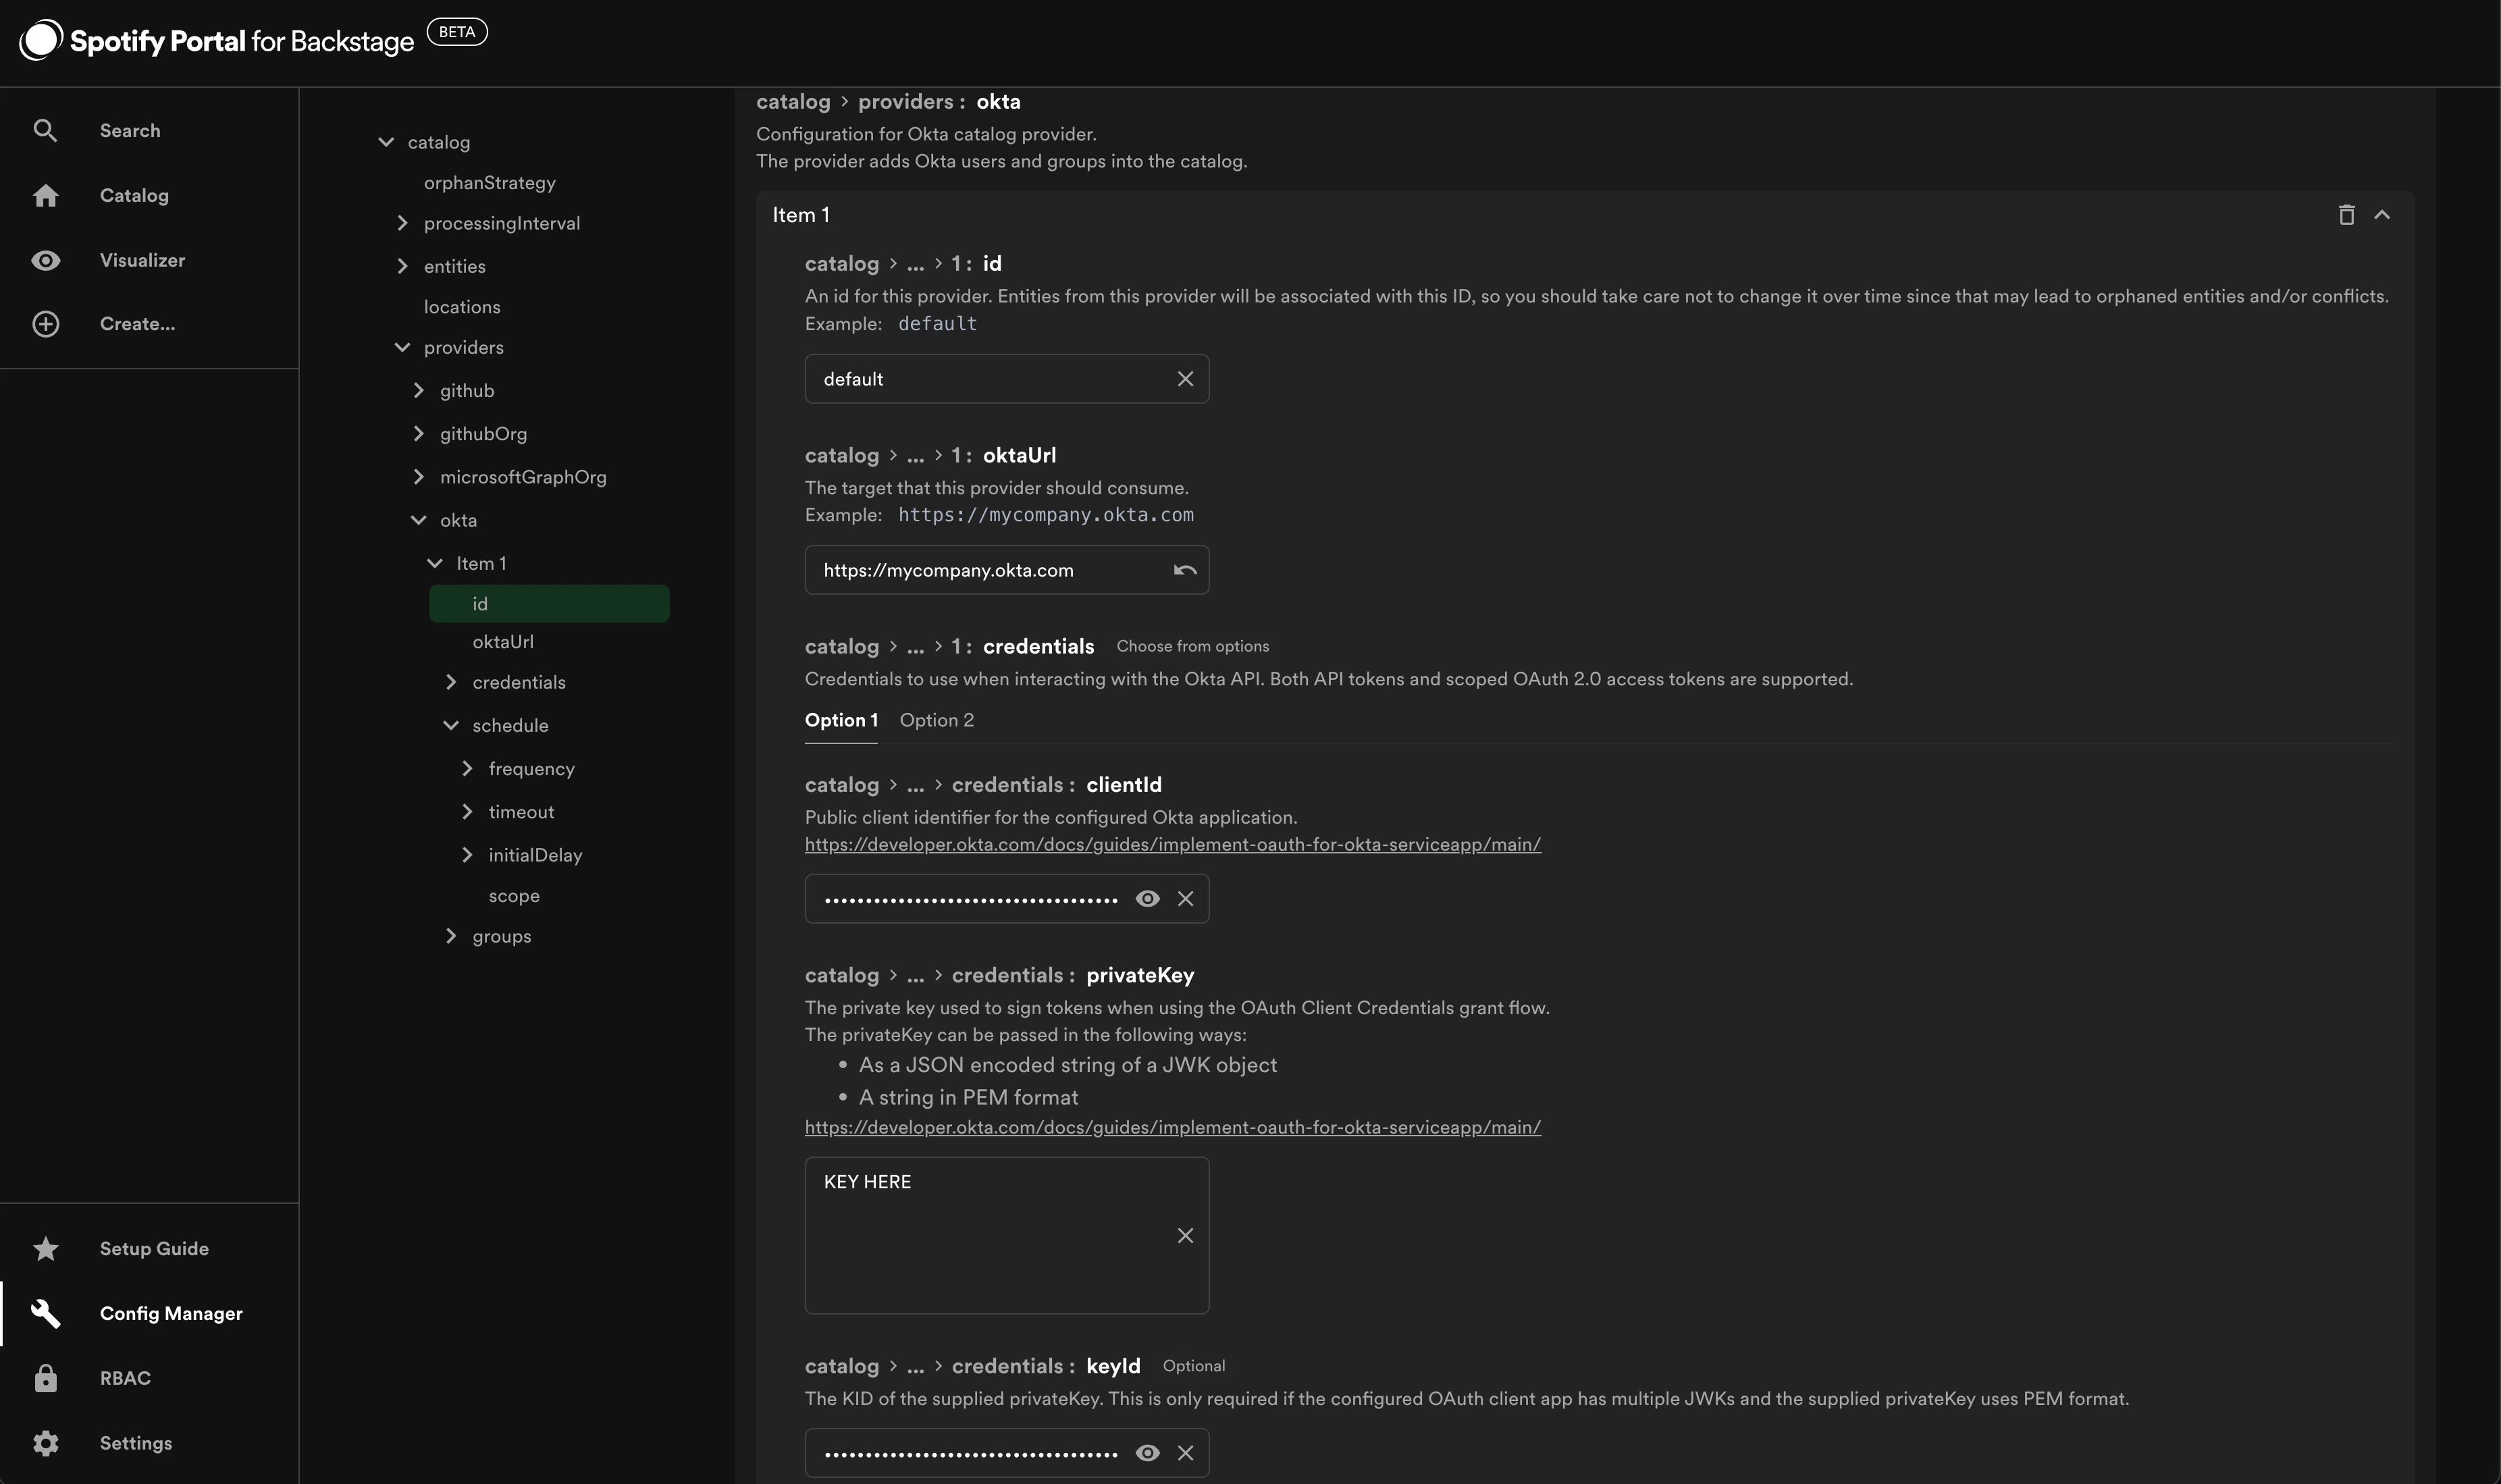Expand credentials in the tree

(x=451, y=682)
